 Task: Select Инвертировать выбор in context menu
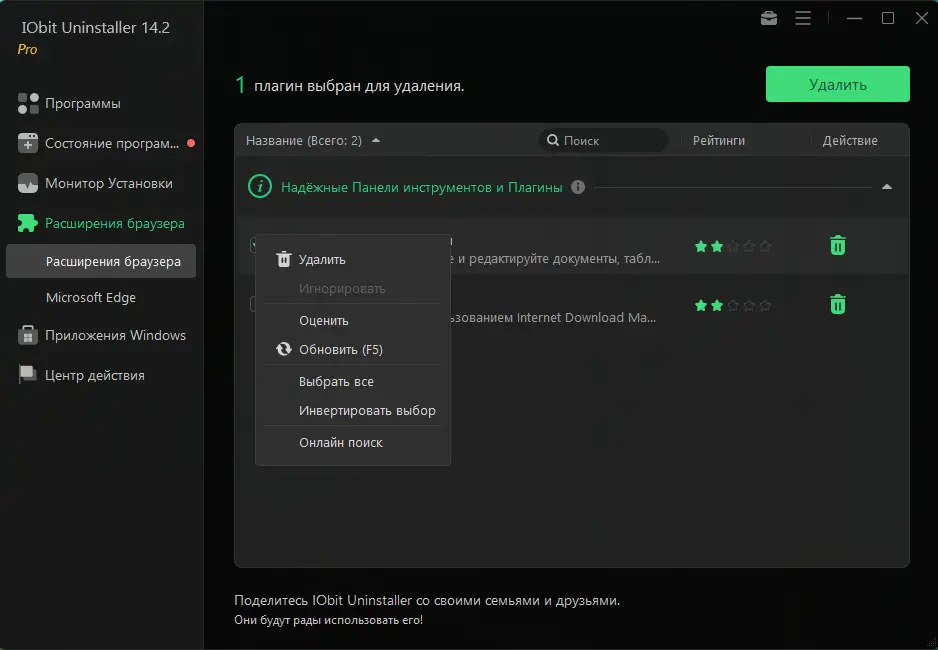367,411
